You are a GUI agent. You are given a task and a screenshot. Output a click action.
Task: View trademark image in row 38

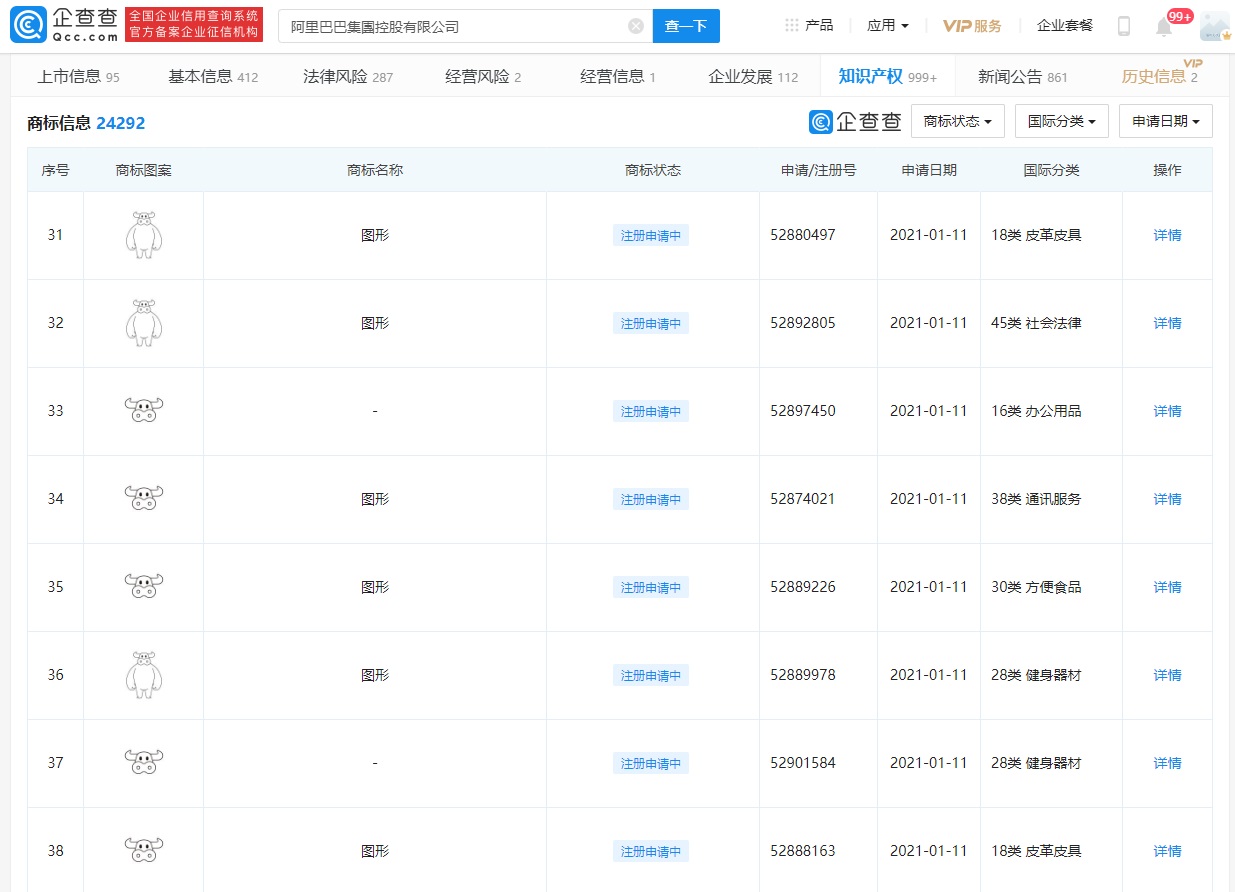pyautogui.click(x=144, y=851)
